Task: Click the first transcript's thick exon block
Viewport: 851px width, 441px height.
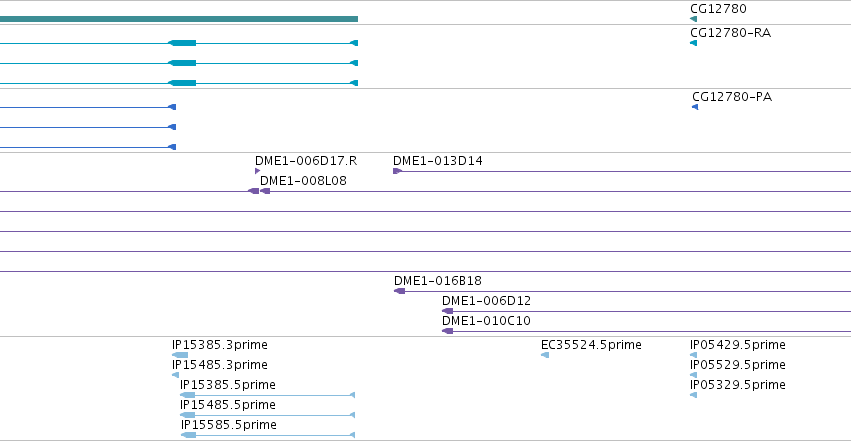Action: (182, 43)
